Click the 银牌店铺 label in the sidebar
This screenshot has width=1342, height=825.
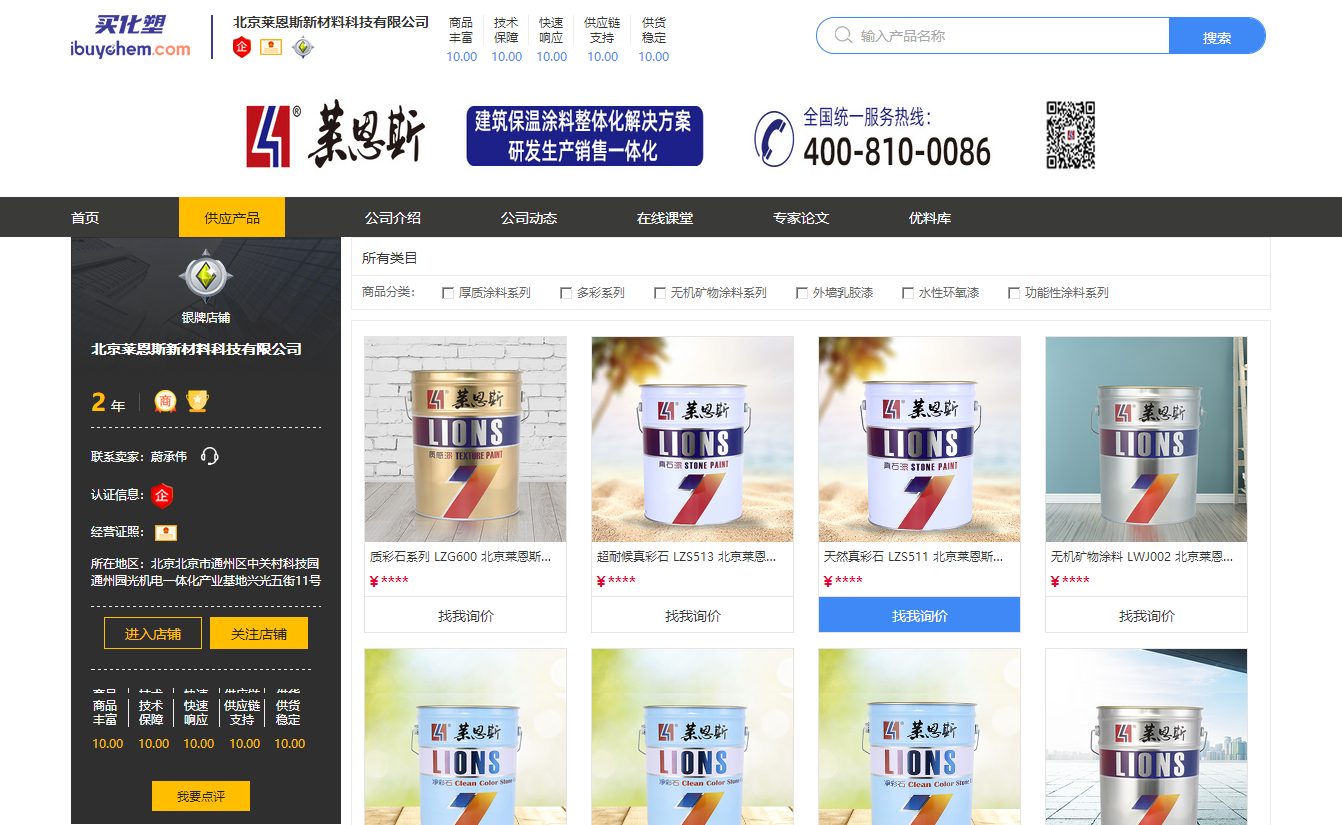click(206, 317)
